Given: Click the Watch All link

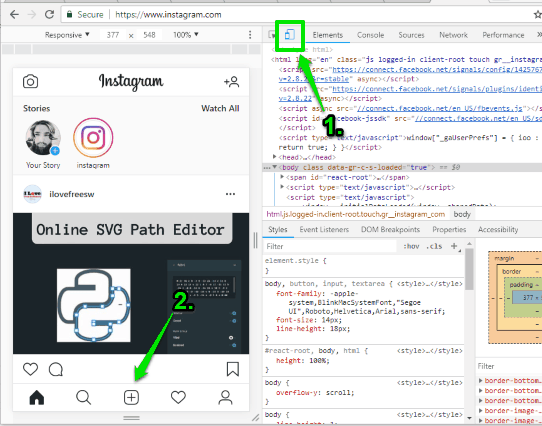Looking at the screenshot, I should (x=220, y=108).
